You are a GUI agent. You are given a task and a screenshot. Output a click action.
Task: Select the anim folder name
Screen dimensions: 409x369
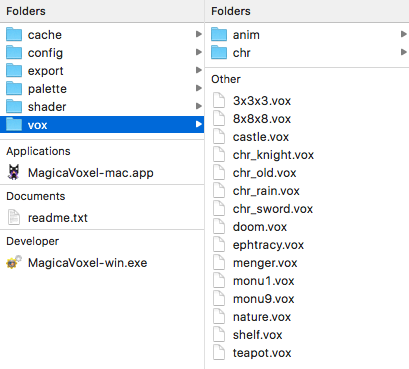[246, 35]
